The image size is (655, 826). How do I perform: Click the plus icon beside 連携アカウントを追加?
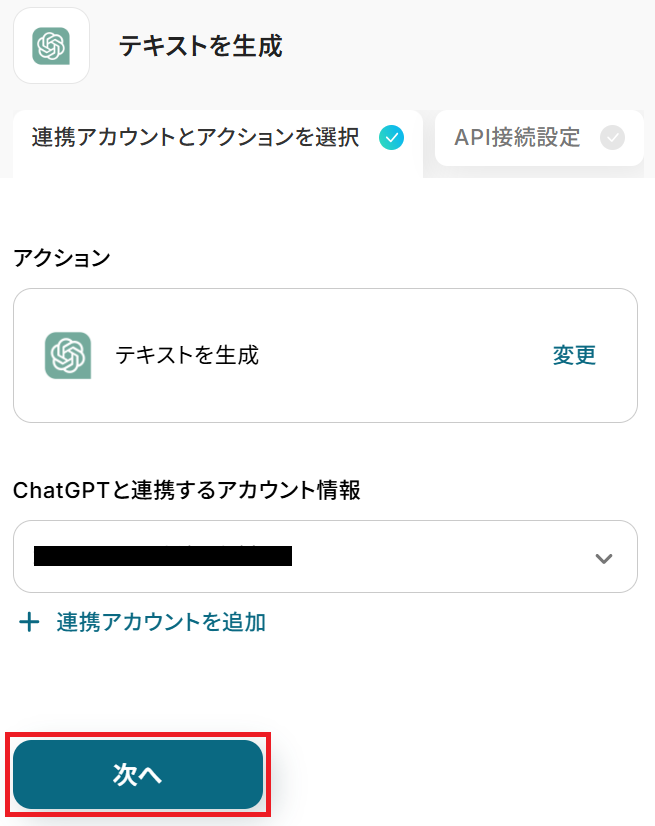(29, 622)
